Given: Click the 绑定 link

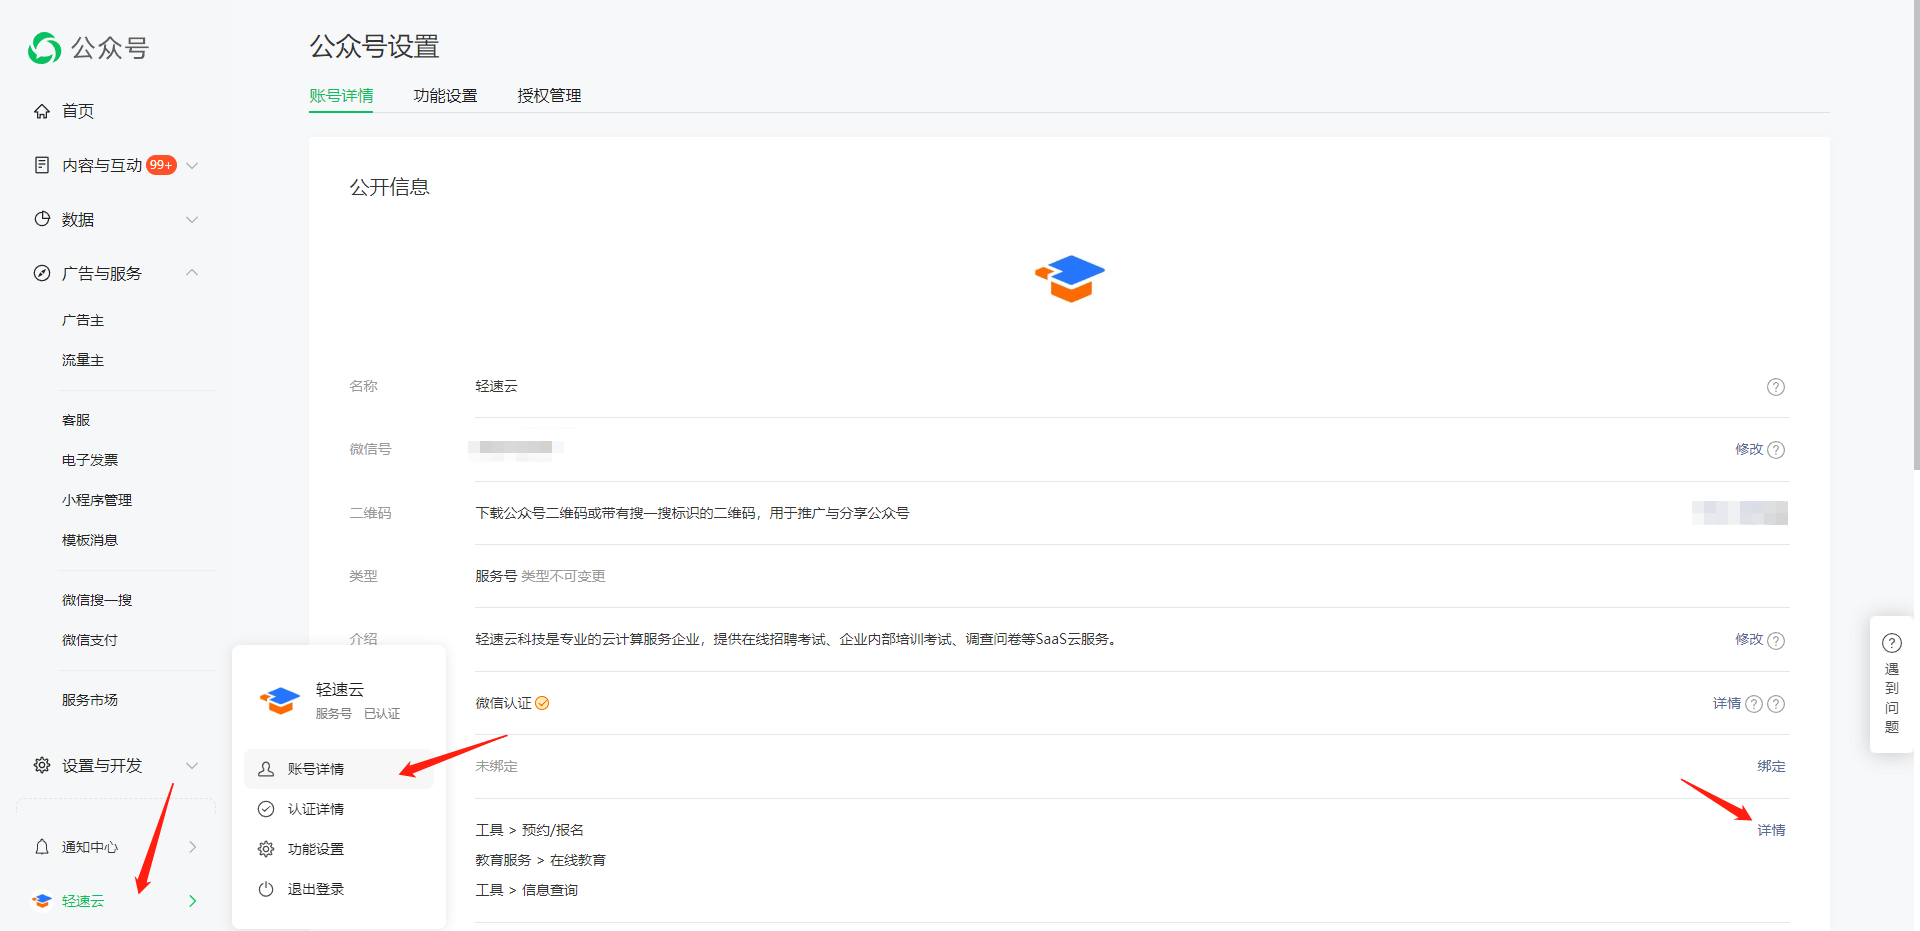Looking at the screenshot, I should (x=1770, y=766).
